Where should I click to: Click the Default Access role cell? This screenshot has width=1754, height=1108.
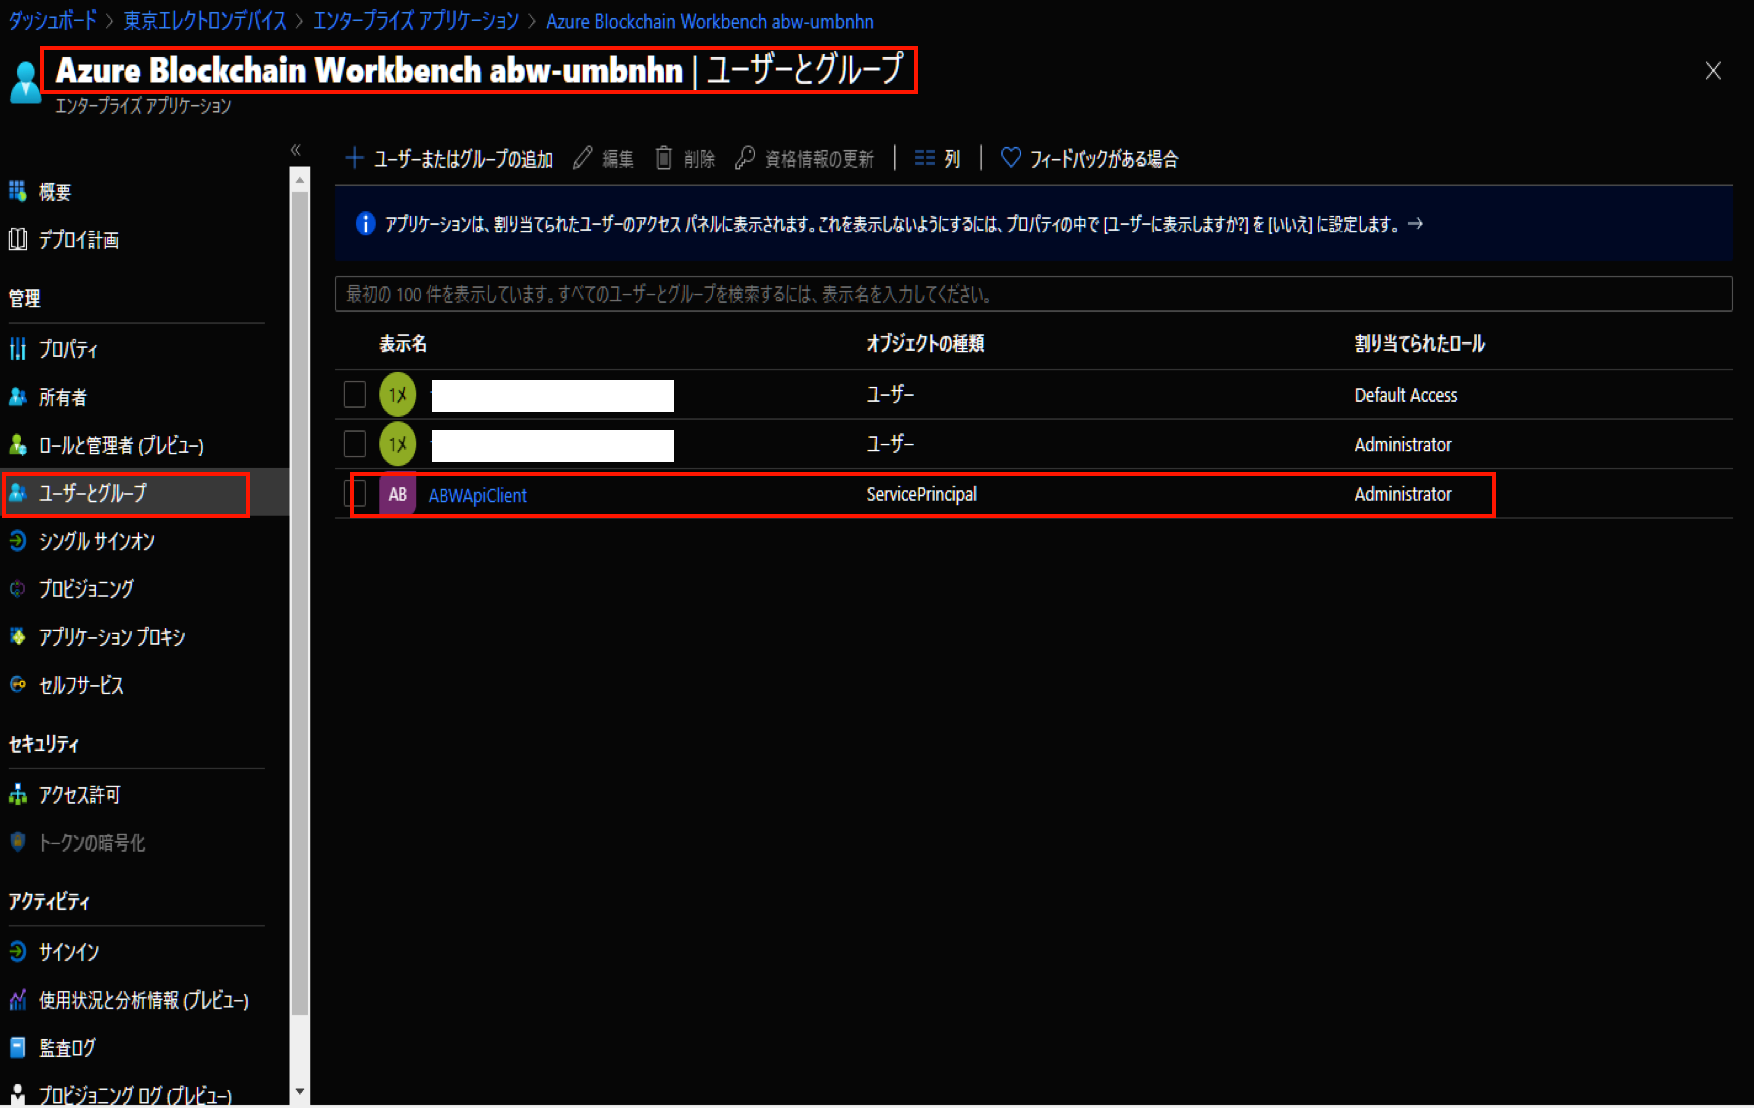pos(1405,395)
